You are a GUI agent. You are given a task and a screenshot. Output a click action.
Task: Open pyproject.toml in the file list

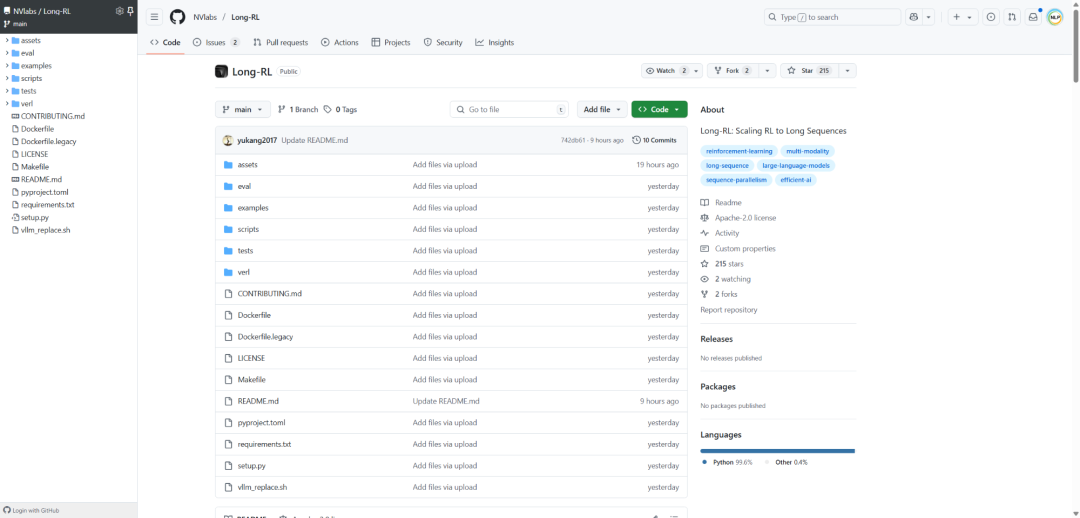tap(261, 422)
